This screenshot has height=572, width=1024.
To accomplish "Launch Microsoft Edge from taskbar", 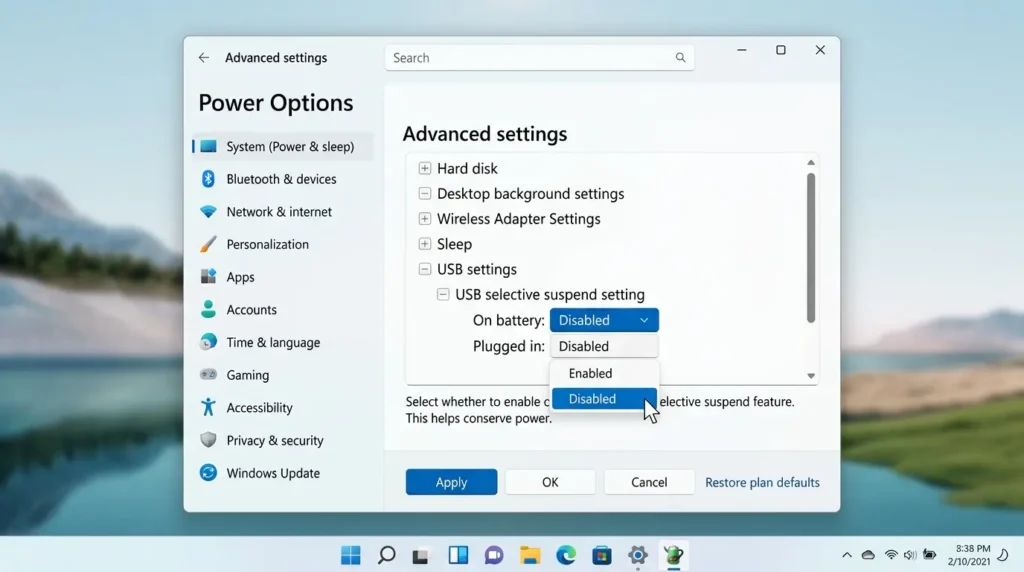I will coord(566,555).
